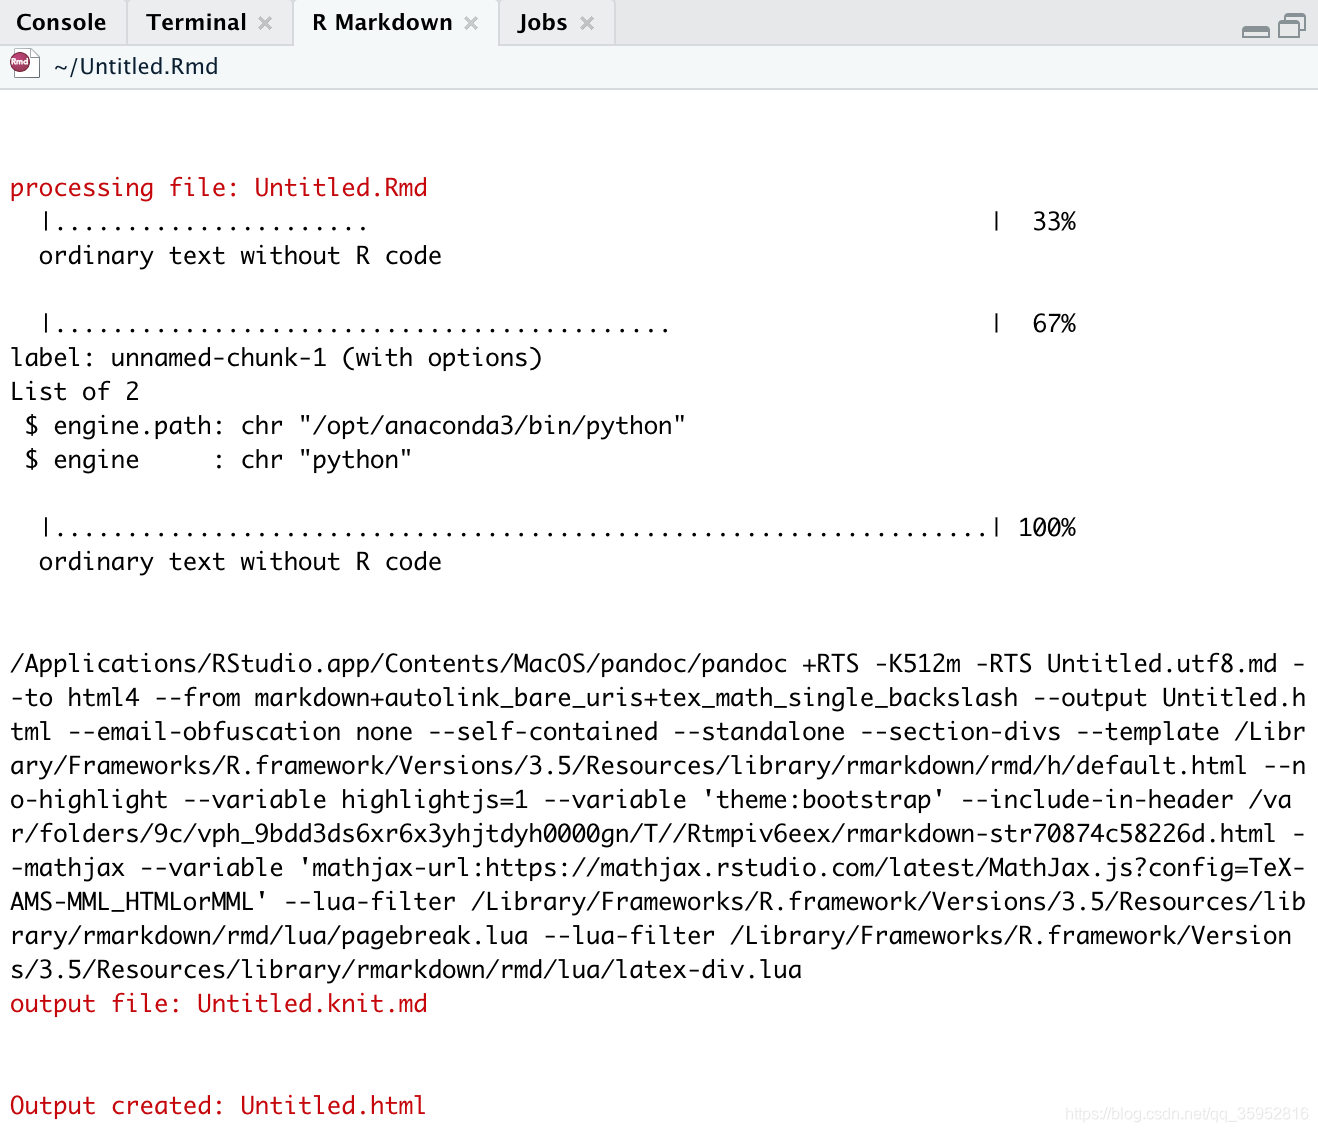Minimize the output pane

pos(1255,31)
